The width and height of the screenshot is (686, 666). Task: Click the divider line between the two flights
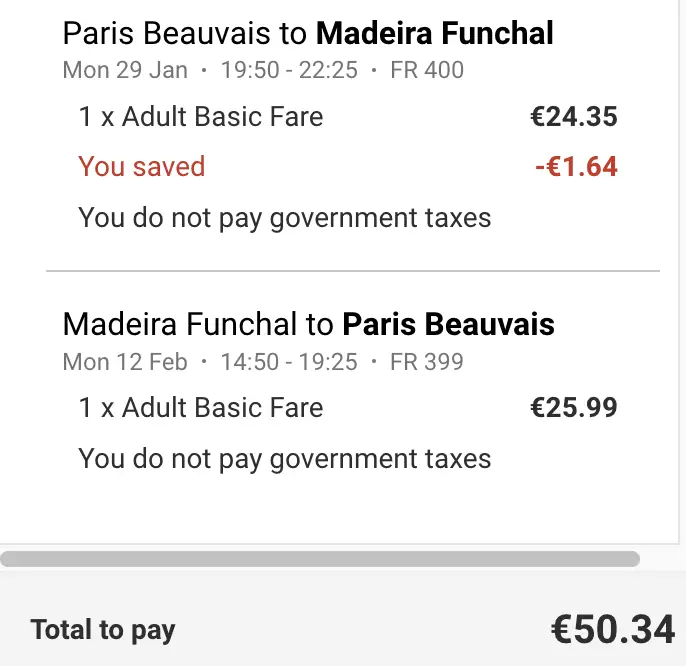click(x=352, y=271)
